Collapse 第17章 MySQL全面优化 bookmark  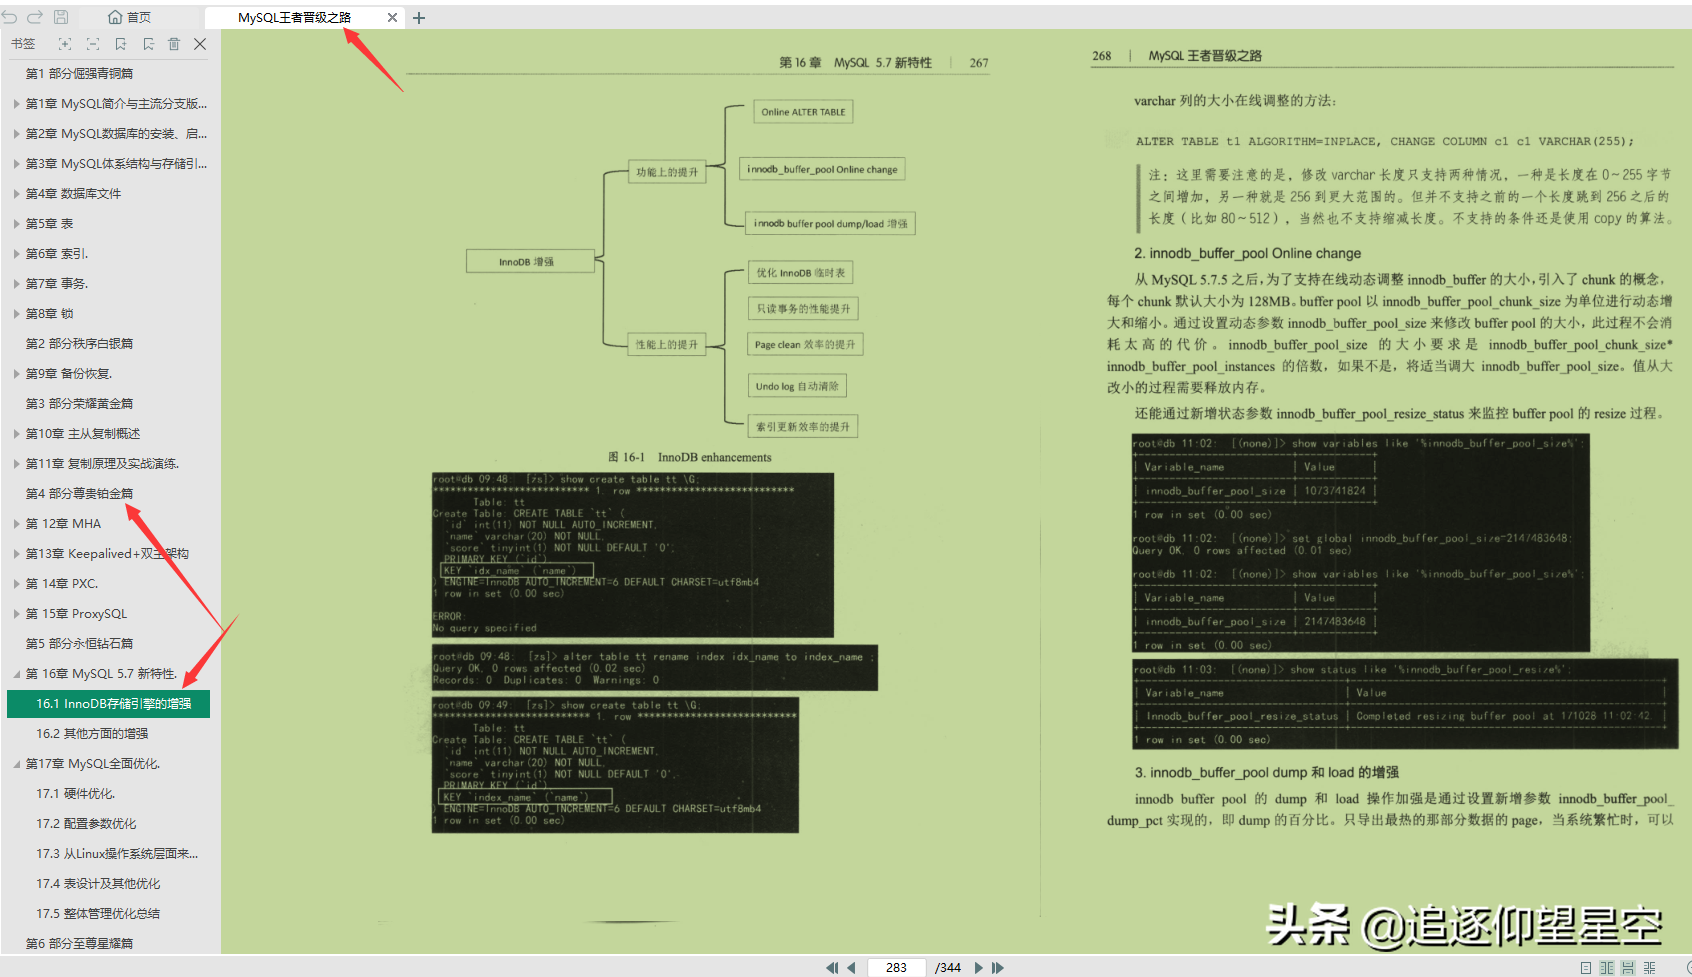click(x=16, y=764)
